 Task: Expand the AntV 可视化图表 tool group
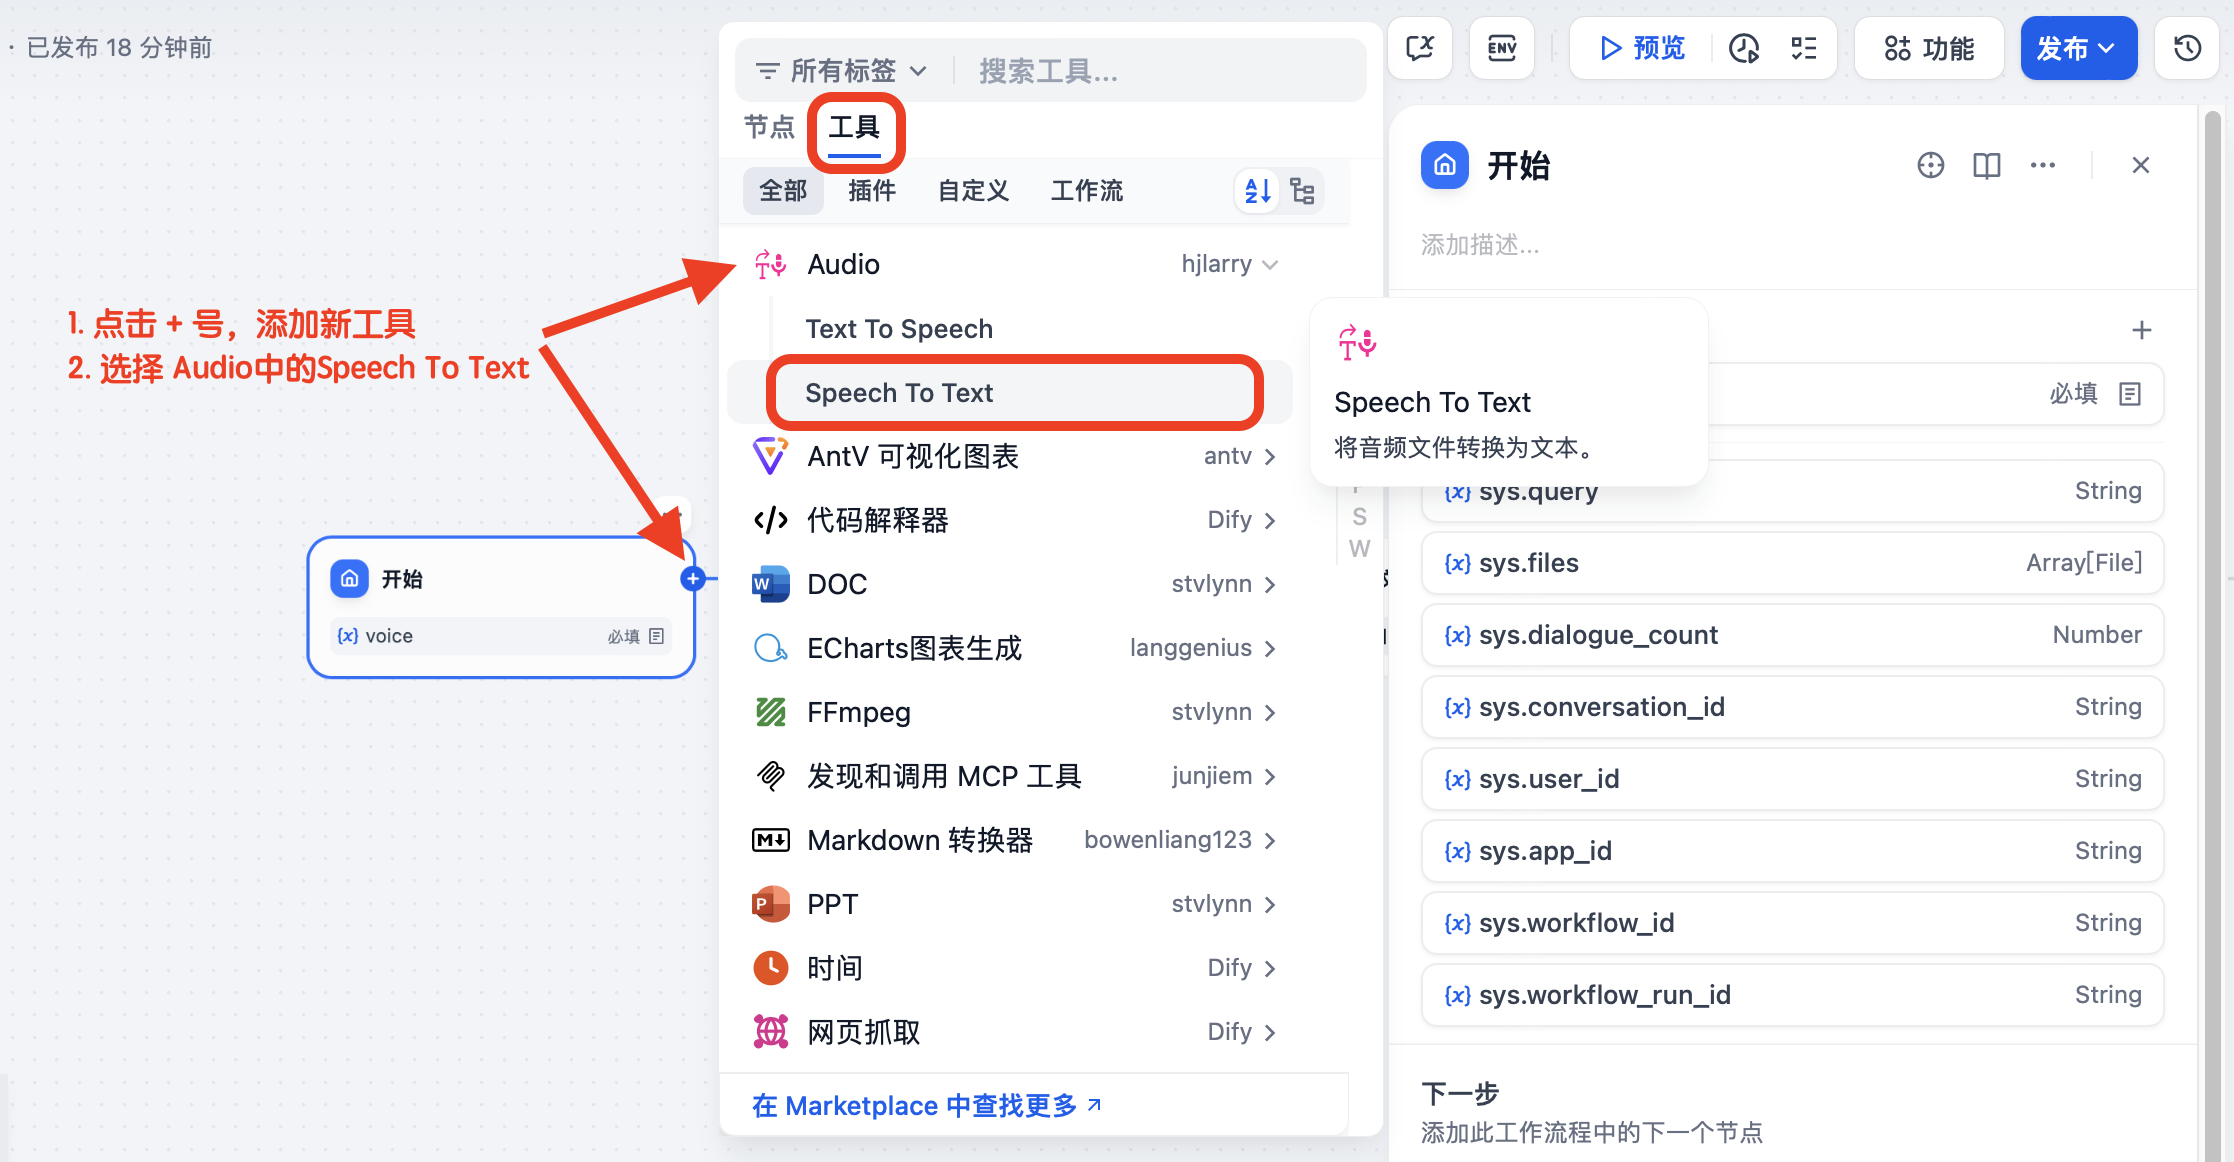[1270, 456]
